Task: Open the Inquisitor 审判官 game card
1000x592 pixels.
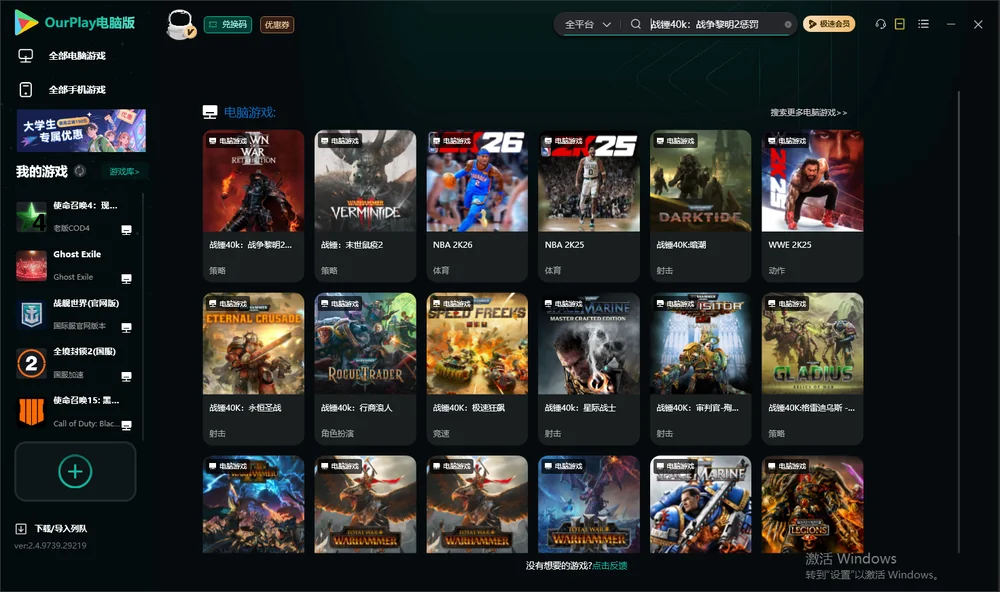Action: 701,368
